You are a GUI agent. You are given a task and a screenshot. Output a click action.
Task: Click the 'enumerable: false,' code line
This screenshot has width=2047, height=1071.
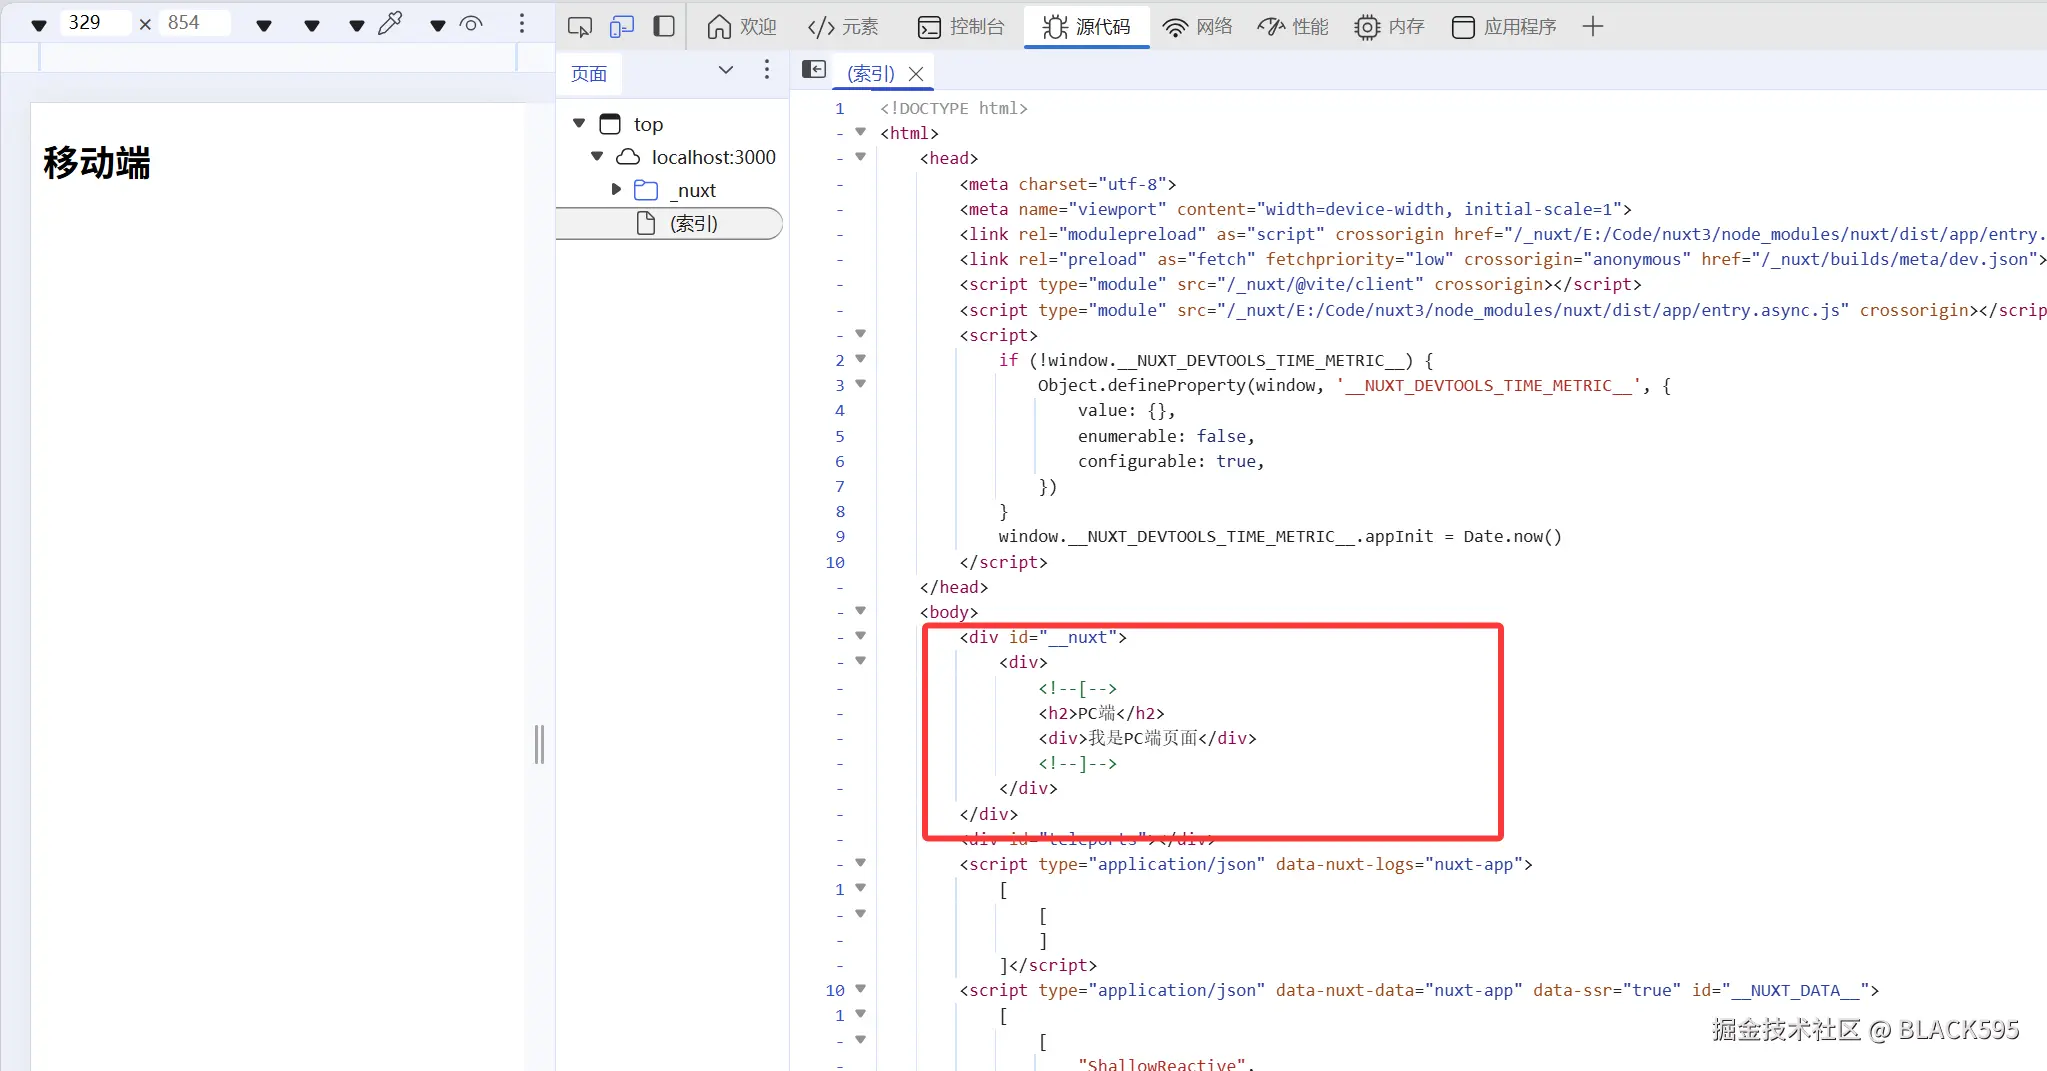[1166, 436]
